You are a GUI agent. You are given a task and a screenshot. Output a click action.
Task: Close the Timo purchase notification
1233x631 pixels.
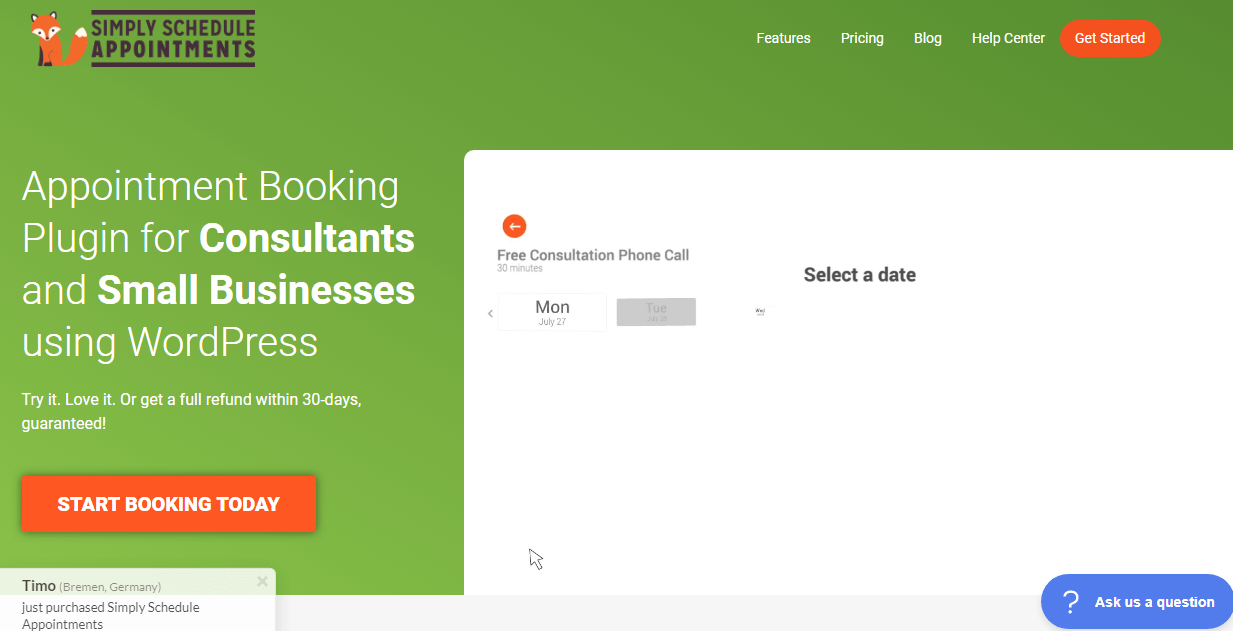point(262,581)
